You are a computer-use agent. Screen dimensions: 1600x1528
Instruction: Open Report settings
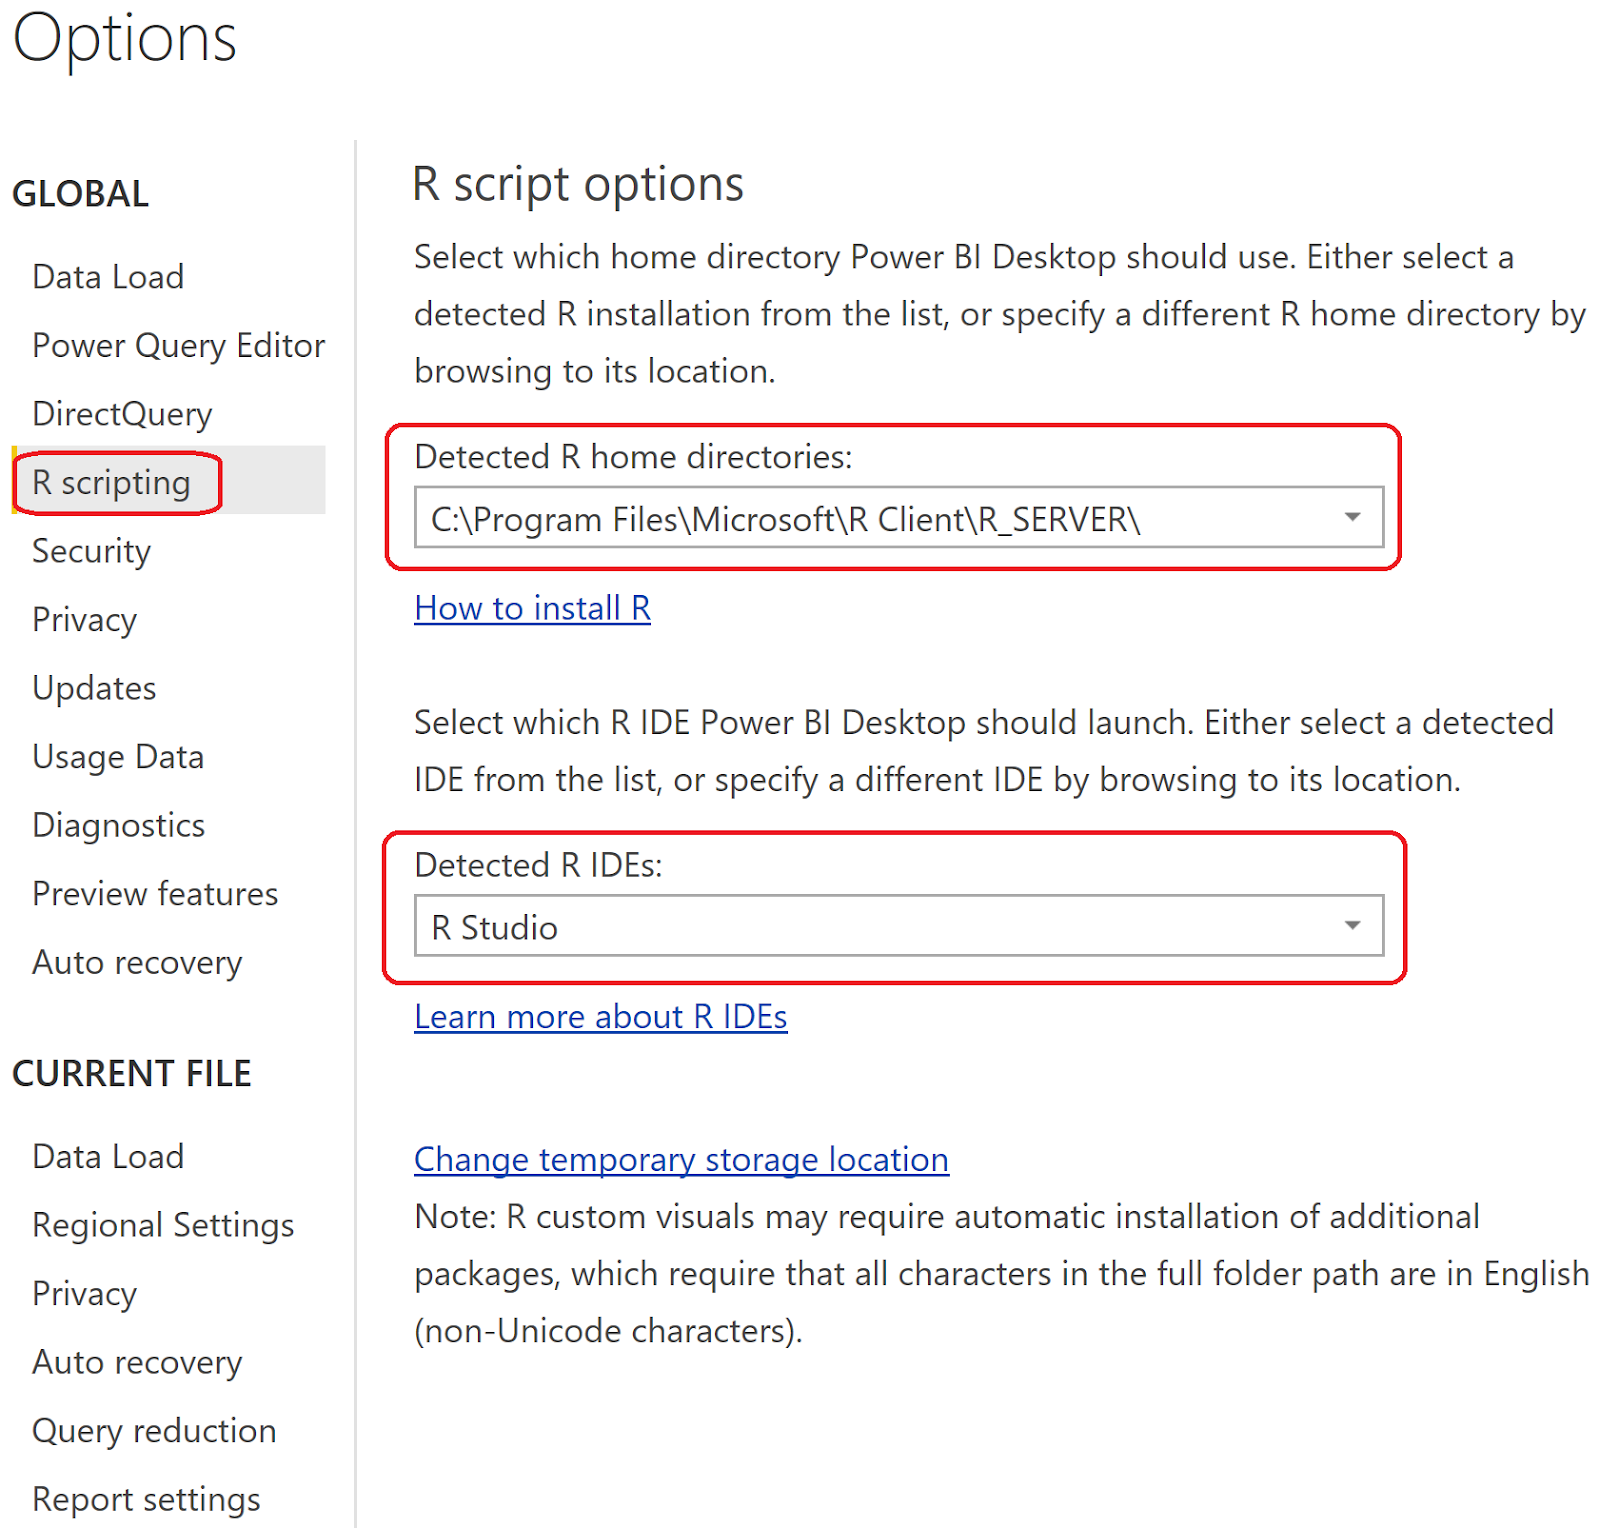point(146,1499)
